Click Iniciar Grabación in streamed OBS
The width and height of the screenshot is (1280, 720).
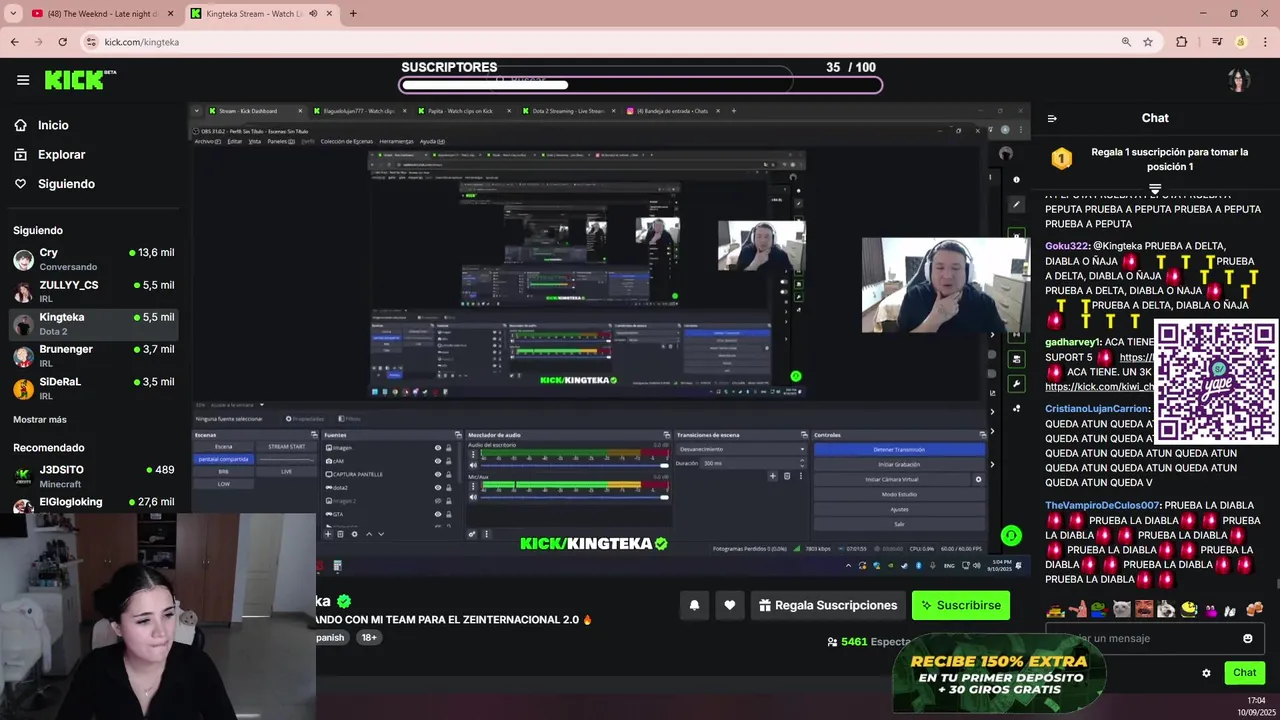point(899,464)
